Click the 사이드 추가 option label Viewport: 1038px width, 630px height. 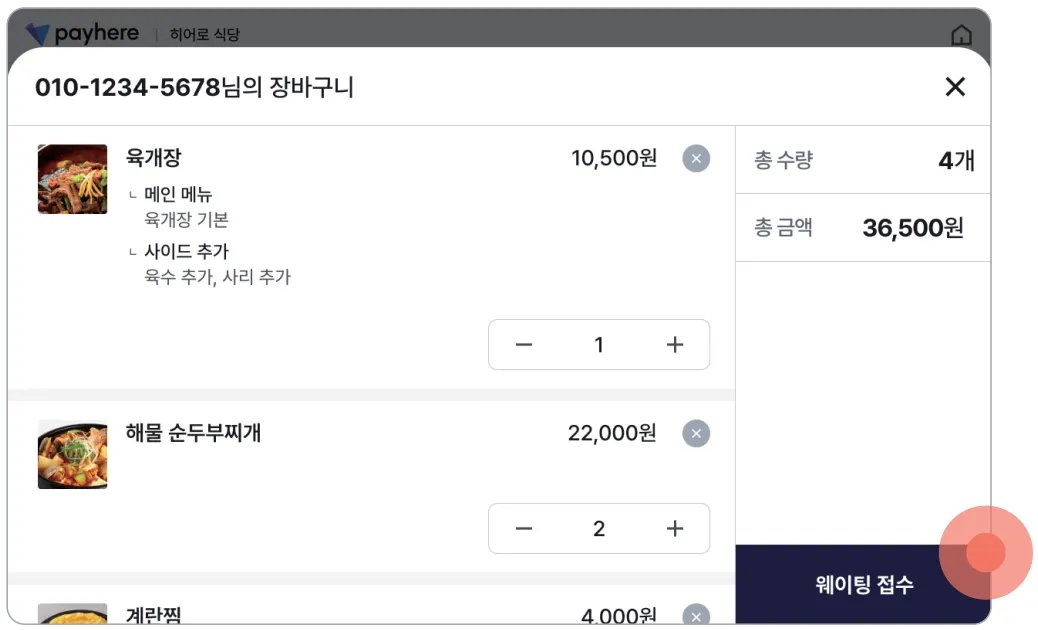[x=186, y=251]
